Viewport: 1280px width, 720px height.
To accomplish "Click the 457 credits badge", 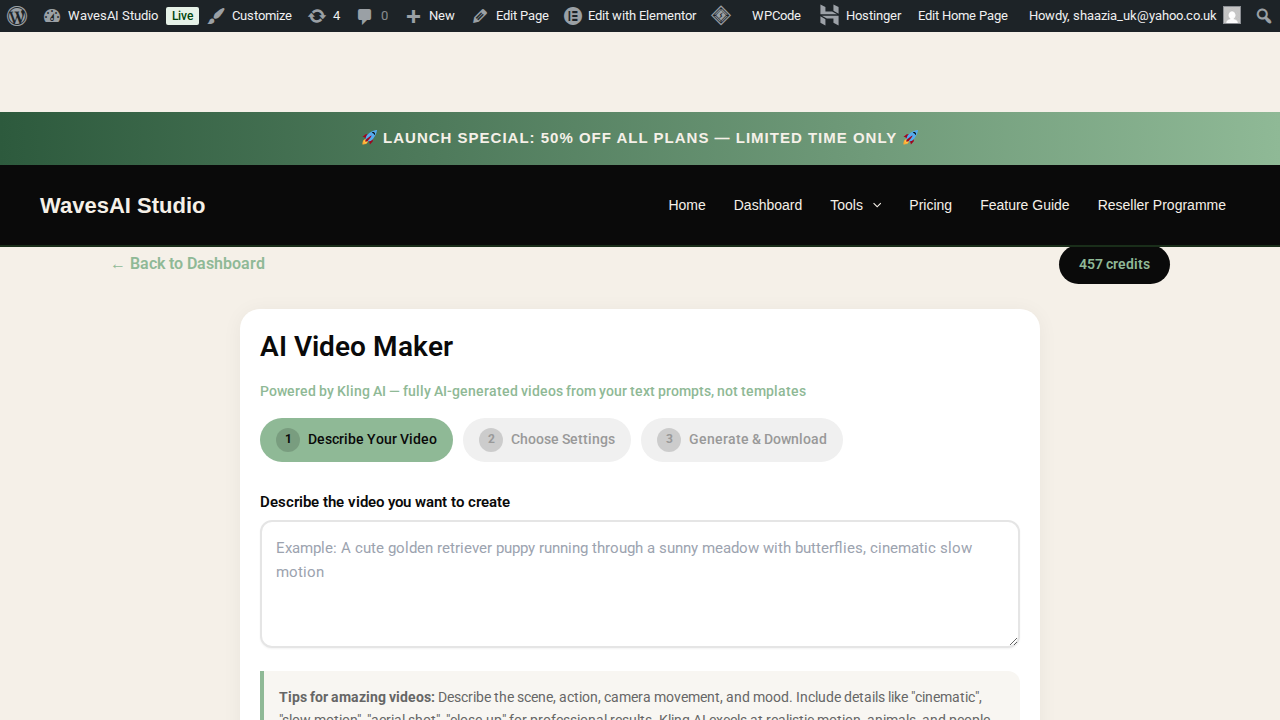I will click(1114, 264).
